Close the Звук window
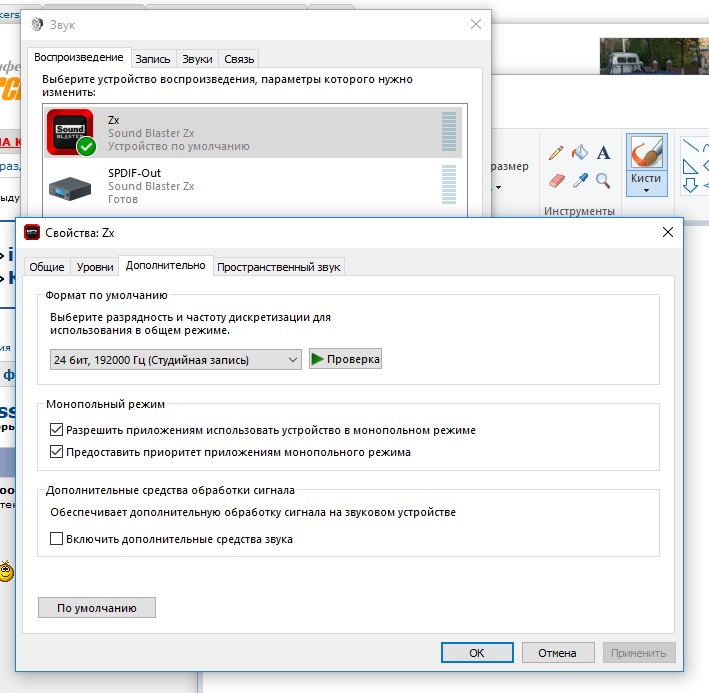The height and width of the screenshot is (693, 709). [476, 24]
